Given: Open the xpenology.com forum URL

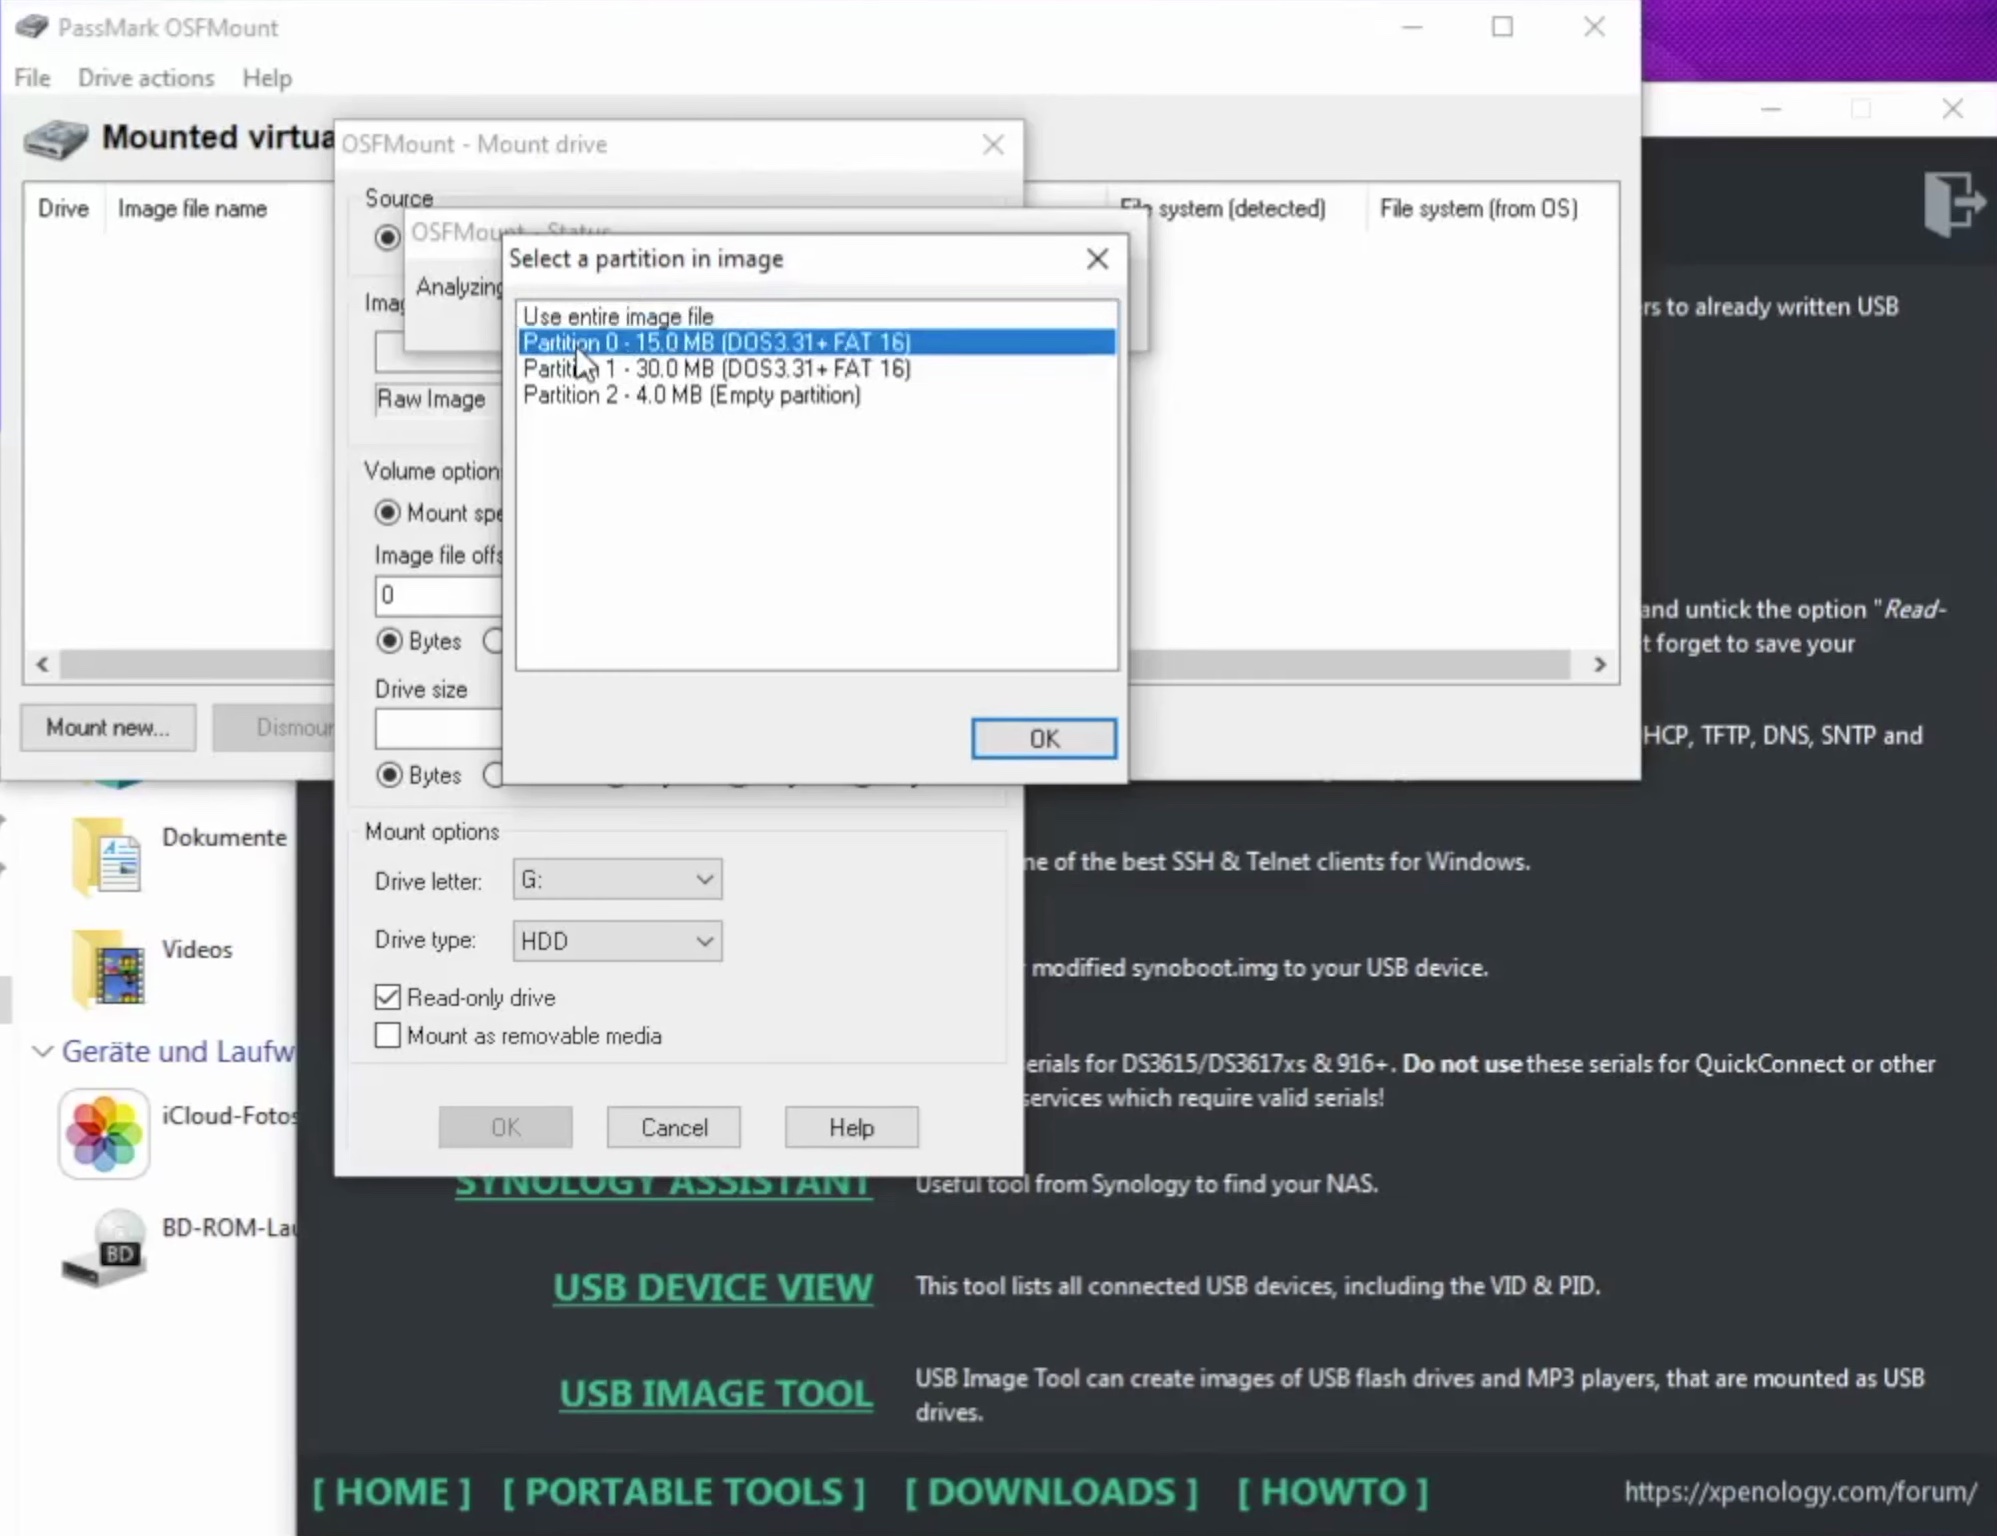Looking at the screenshot, I should [1800, 1491].
